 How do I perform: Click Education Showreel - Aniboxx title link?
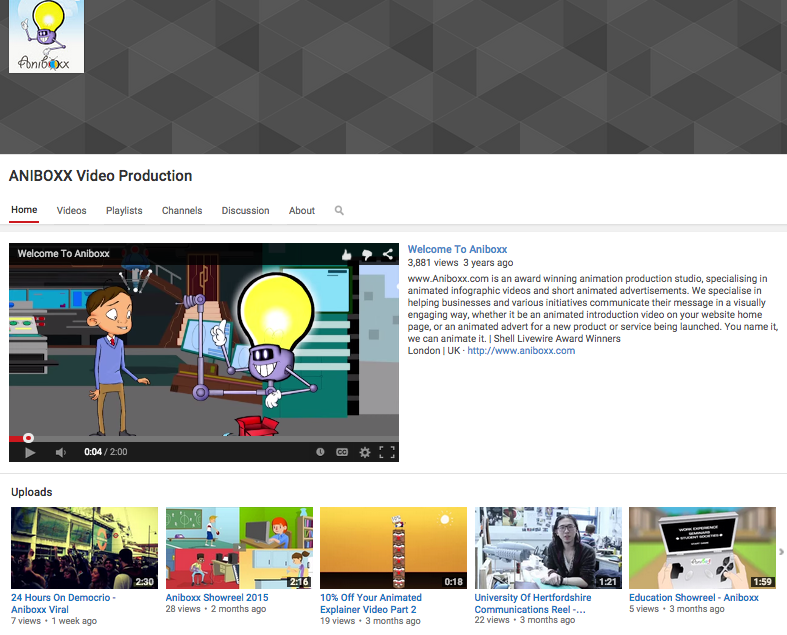click(x=694, y=597)
